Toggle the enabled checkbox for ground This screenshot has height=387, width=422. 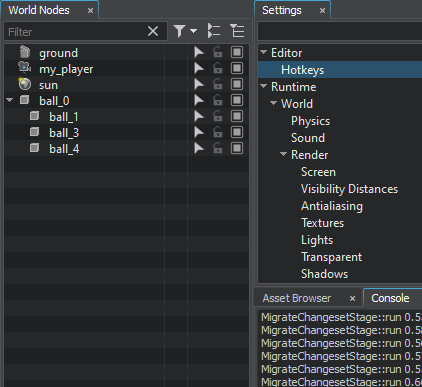[237, 52]
